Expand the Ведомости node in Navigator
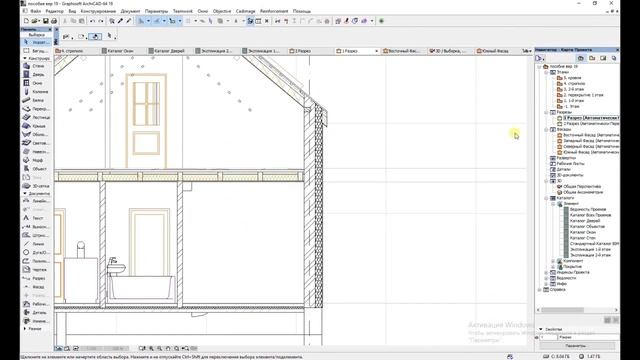This screenshot has width=640, height=360. pos(546,278)
